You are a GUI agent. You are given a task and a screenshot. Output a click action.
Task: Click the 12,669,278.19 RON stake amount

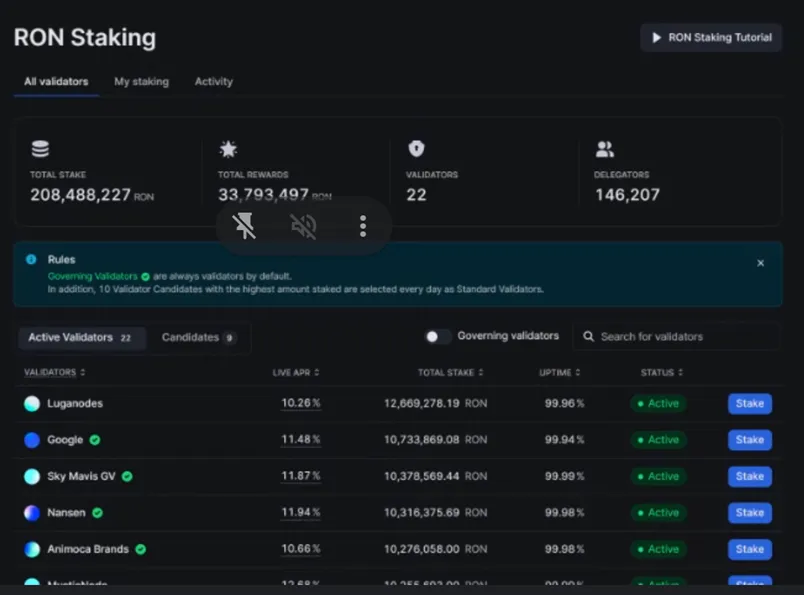[435, 404]
